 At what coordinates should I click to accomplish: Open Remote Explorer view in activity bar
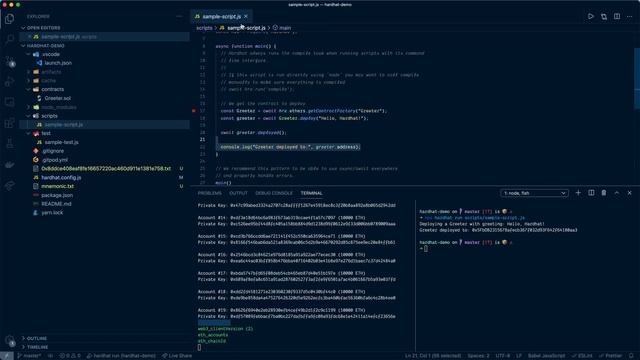point(9,102)
